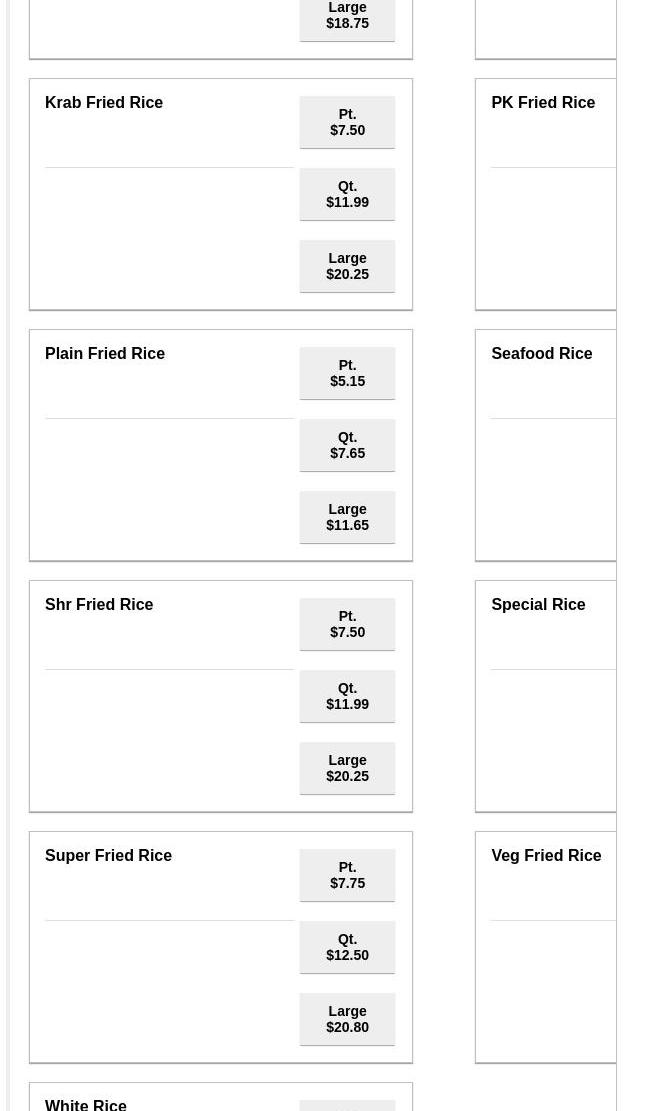
Task: Open the Shr Fried Rice item title
Action: [x=99, y=604]
